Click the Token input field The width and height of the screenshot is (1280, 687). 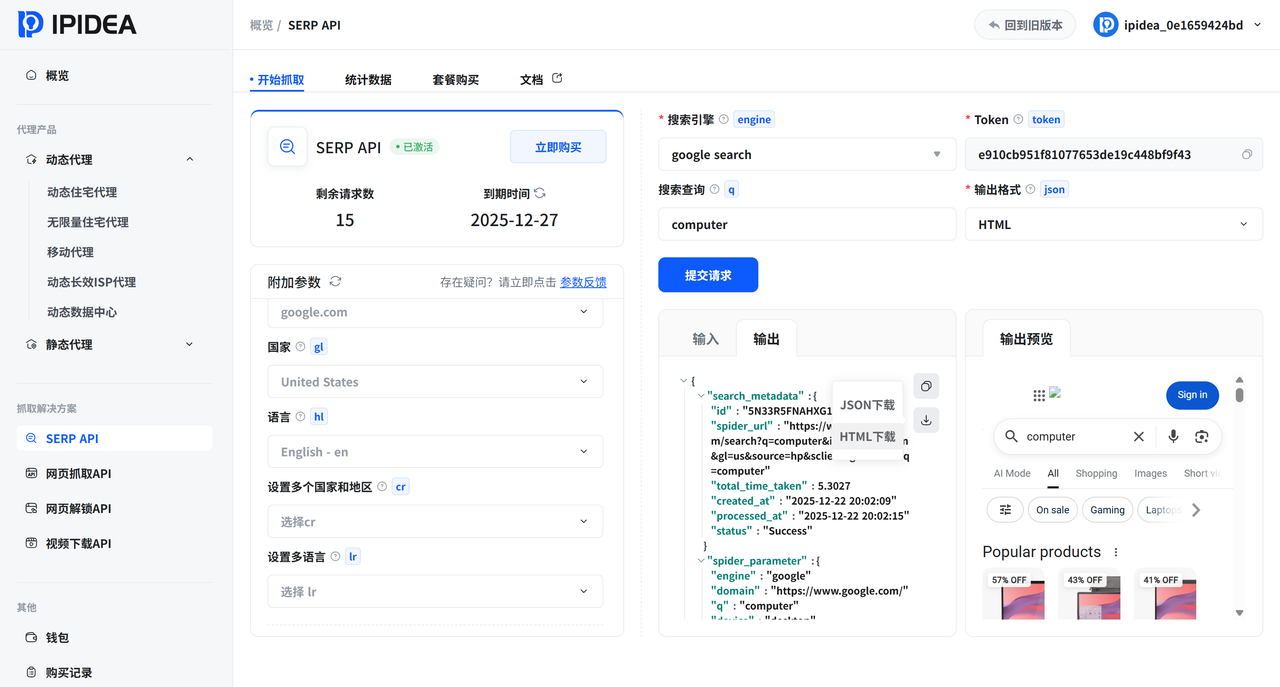coord(1114,154)
